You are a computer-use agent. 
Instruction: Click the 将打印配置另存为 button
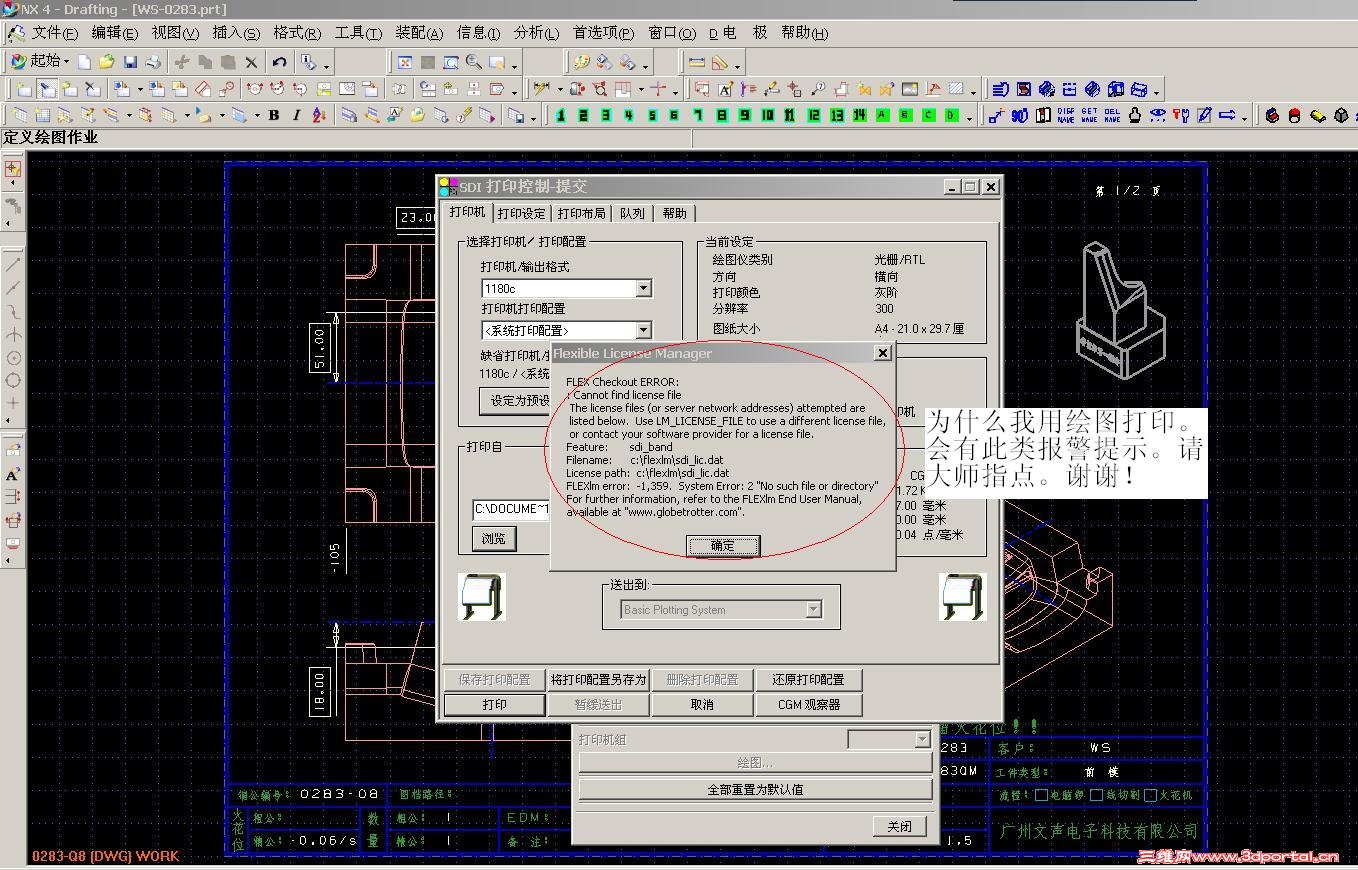click(x=598, y=679)
